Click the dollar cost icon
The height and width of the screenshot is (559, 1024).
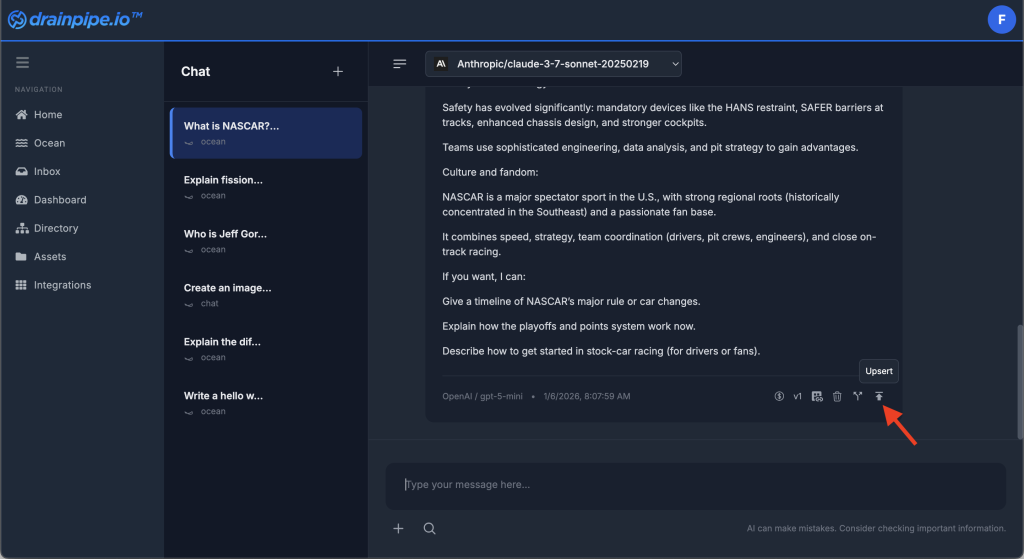pyautogui.click(x=779, y=397)
